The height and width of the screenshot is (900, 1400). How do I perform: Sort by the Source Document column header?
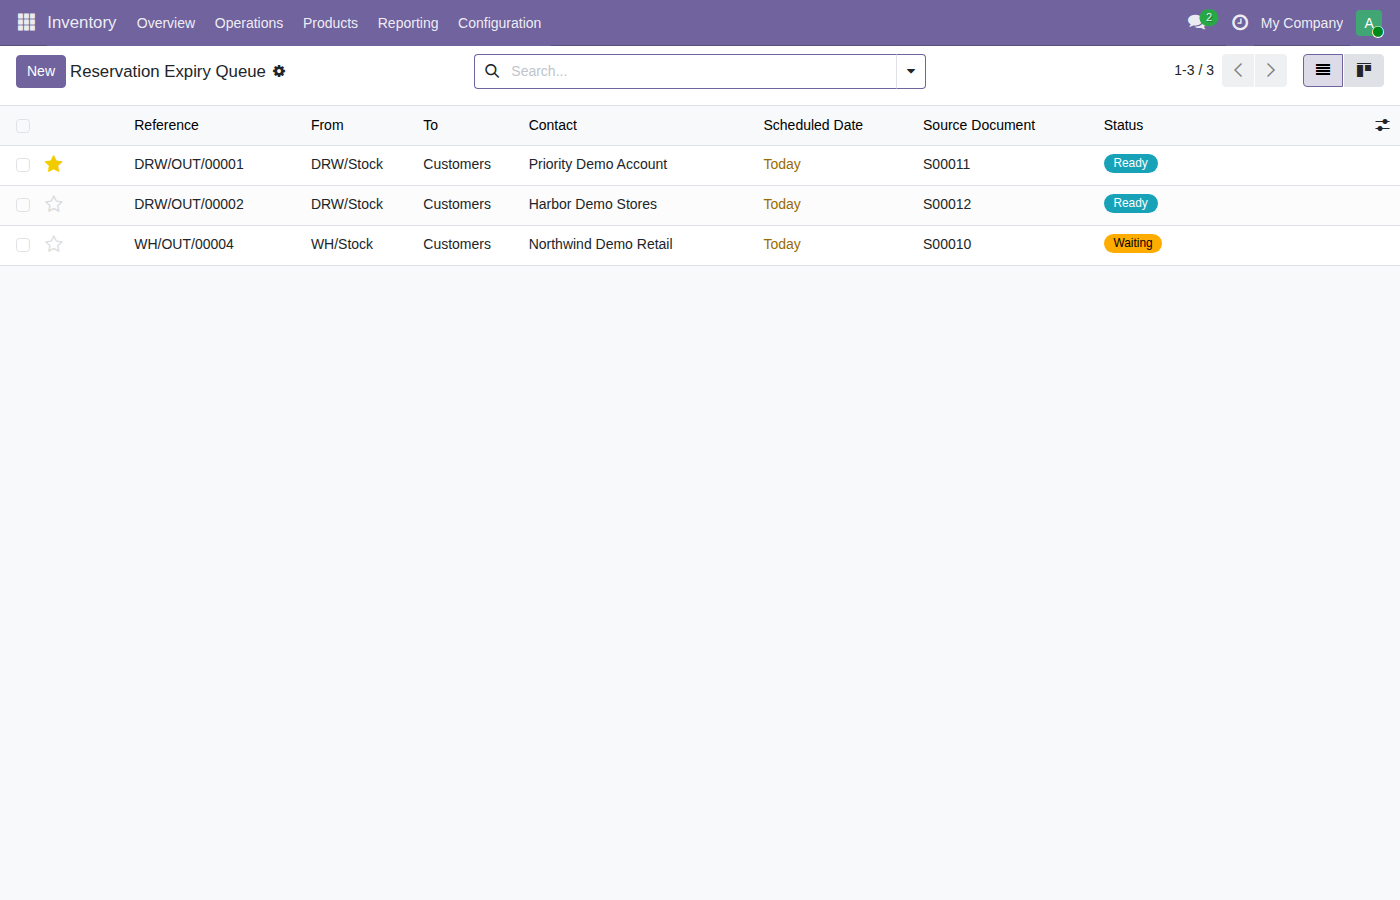(x=979, y=125)
